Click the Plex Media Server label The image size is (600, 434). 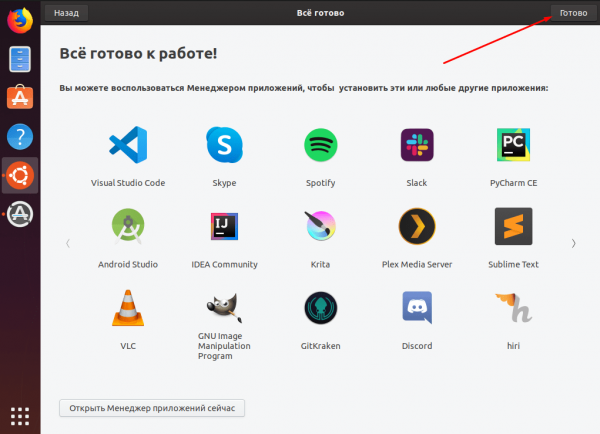click(417, 264)
